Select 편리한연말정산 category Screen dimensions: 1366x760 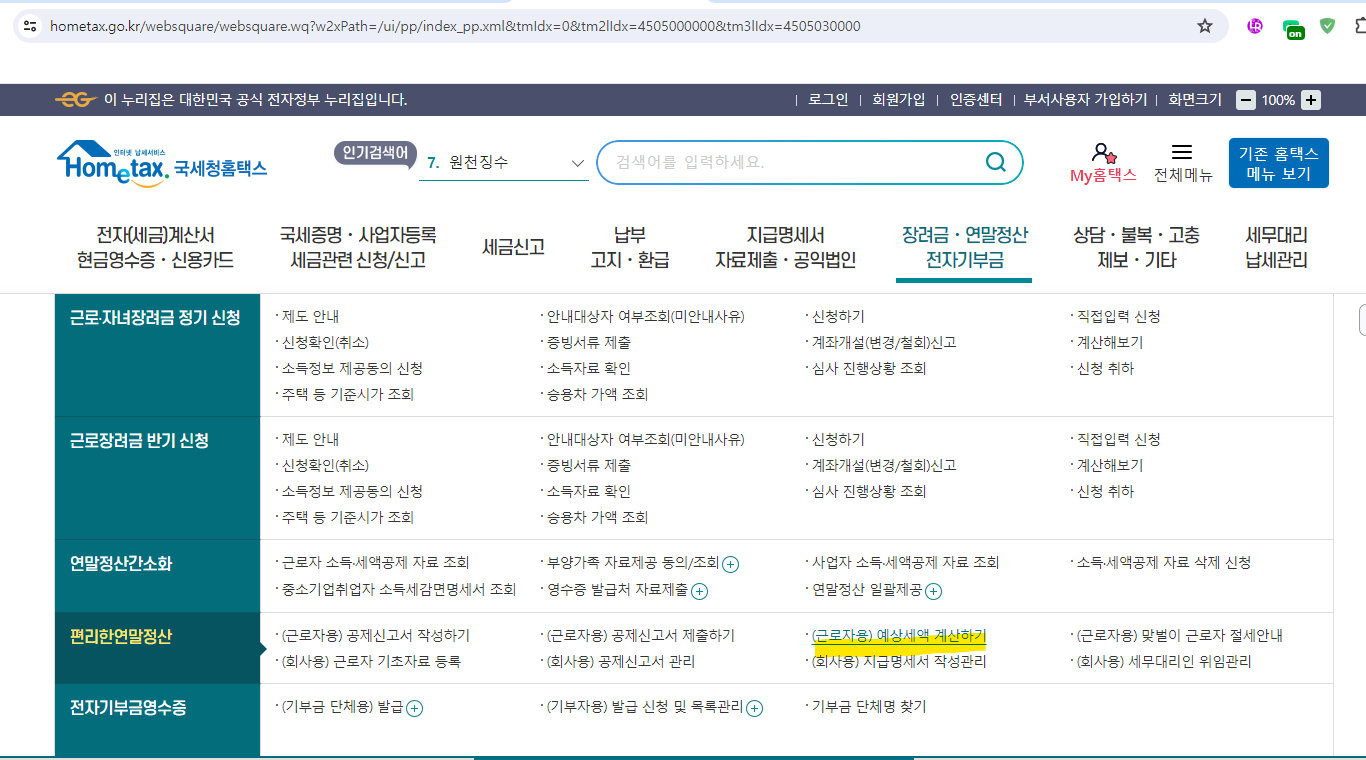(x=121, y=636)
